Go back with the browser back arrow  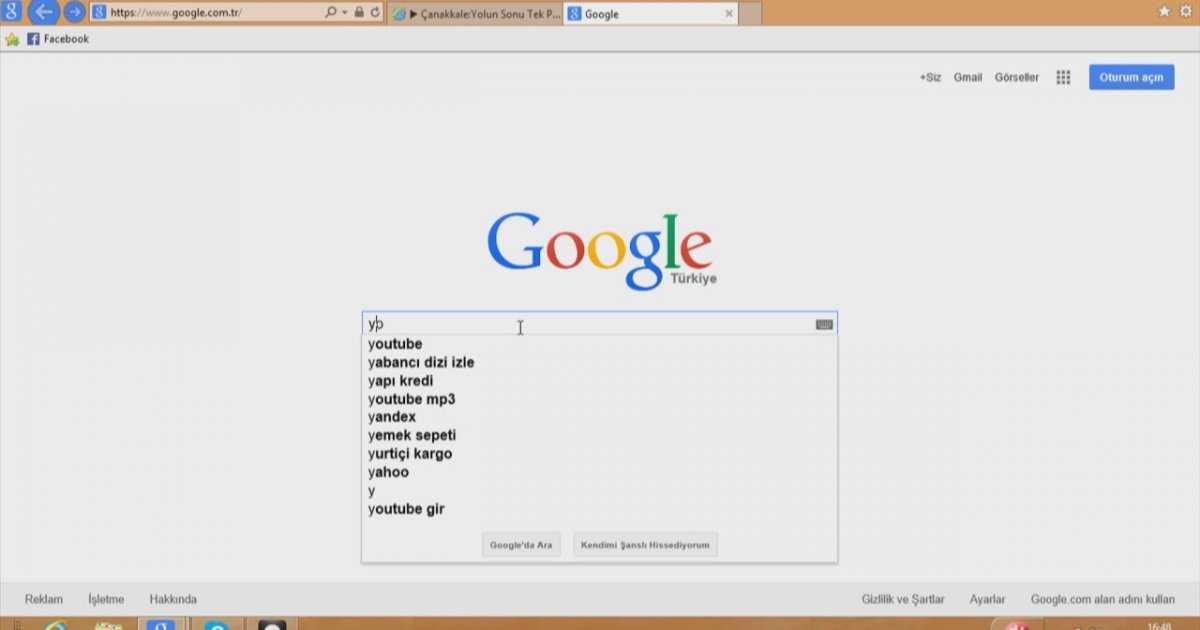(43, 13)
